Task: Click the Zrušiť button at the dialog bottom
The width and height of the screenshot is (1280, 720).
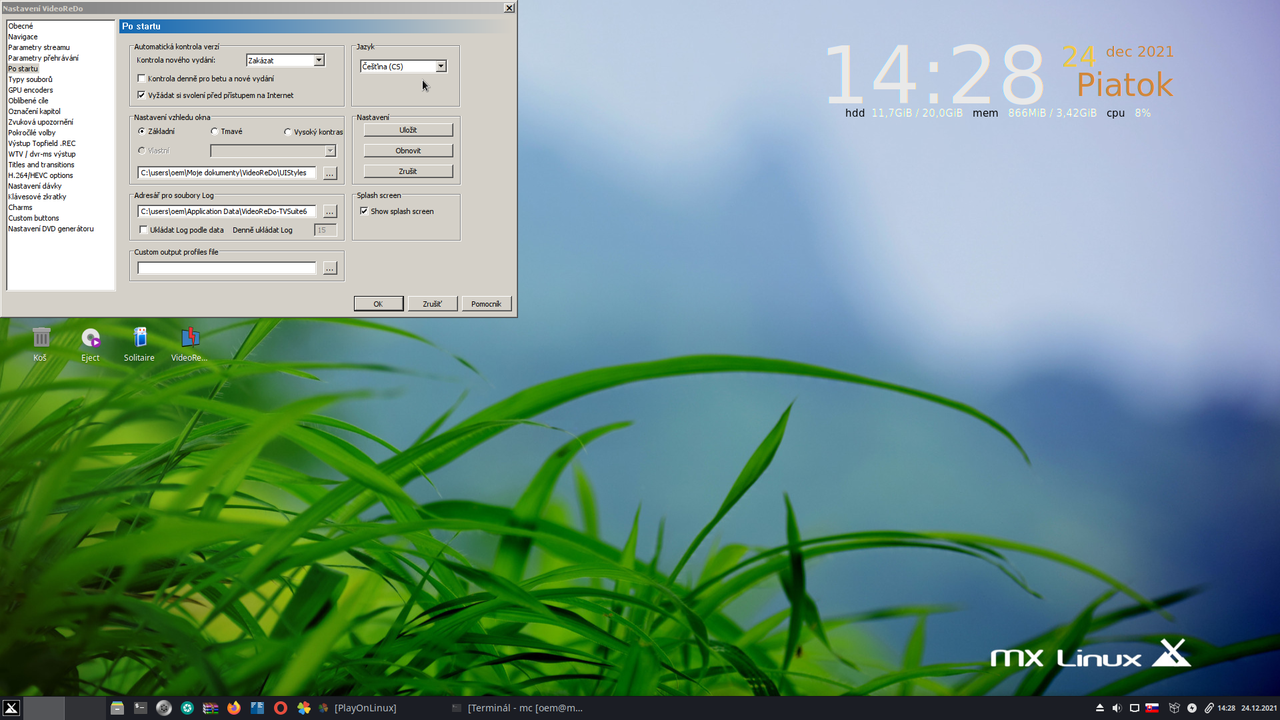Action: pos(432,303)
